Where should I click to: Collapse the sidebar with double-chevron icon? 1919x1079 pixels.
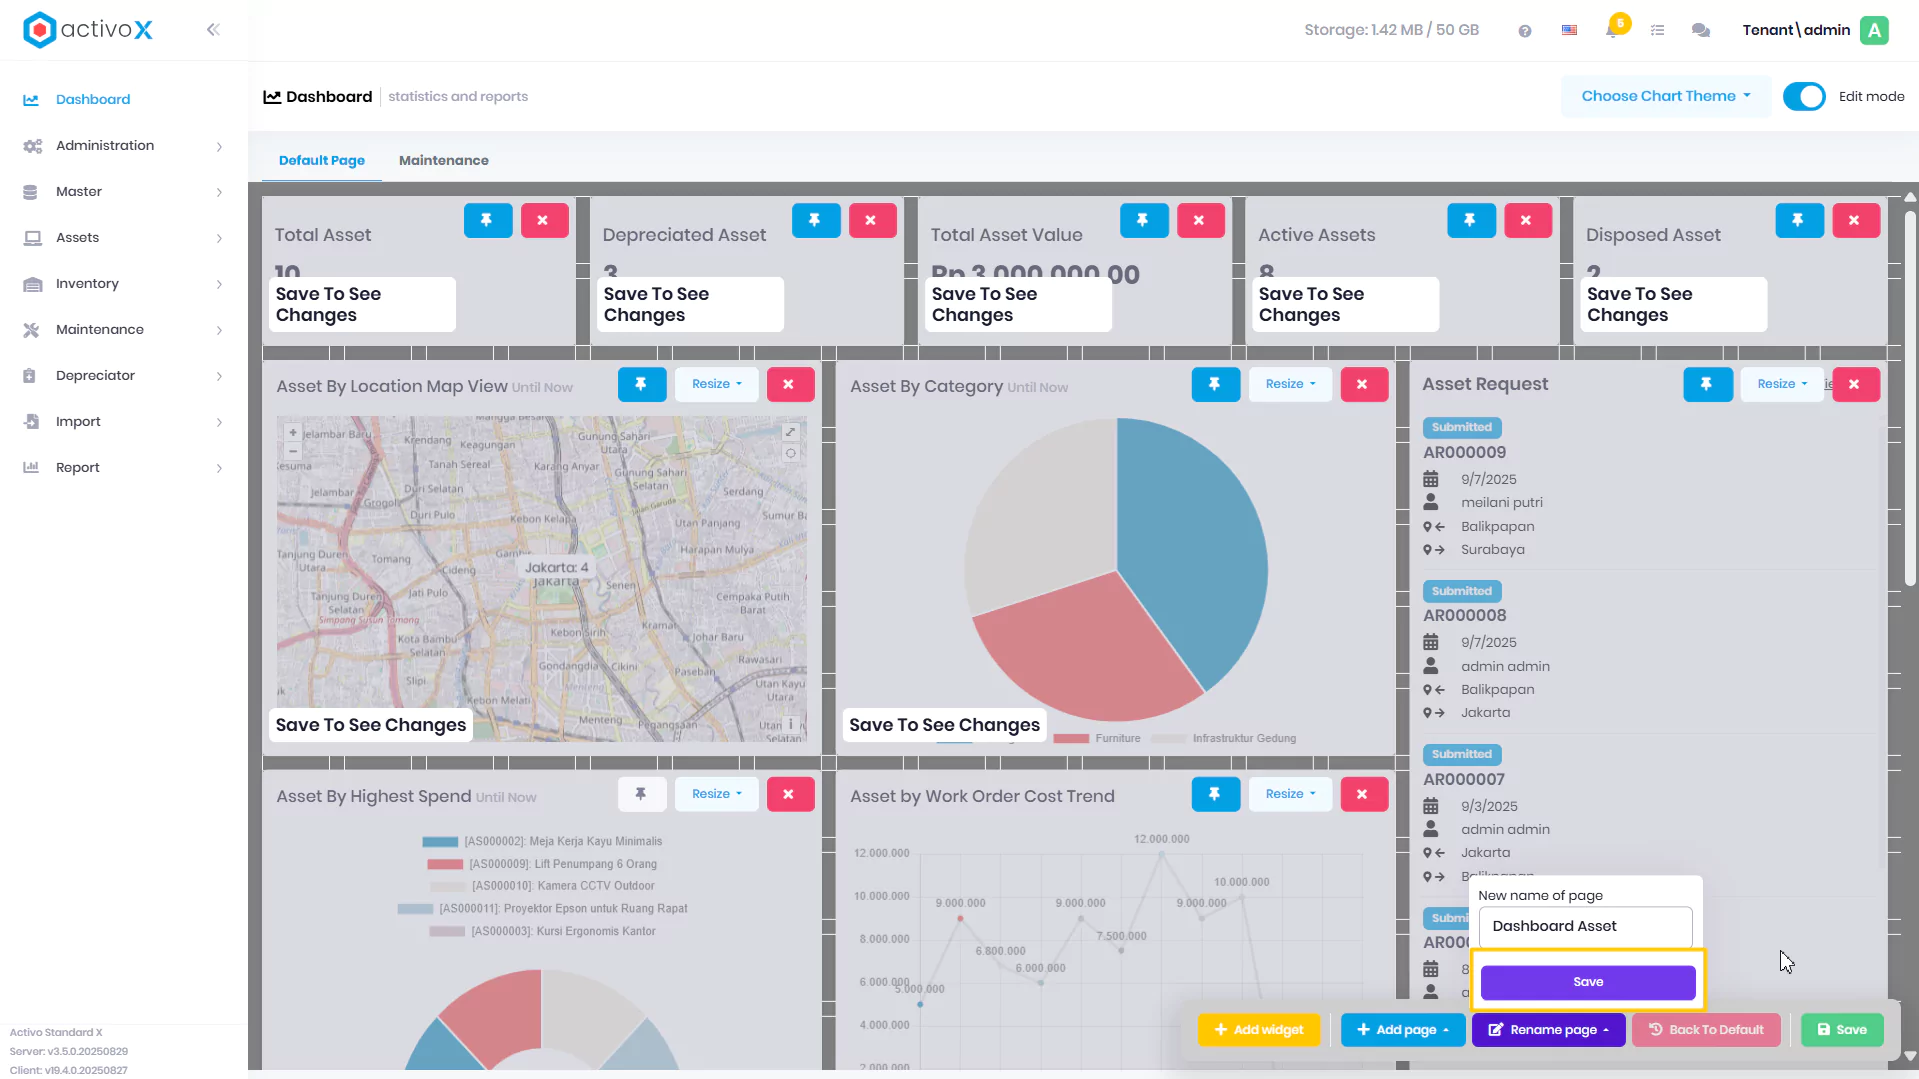(213, 30)
